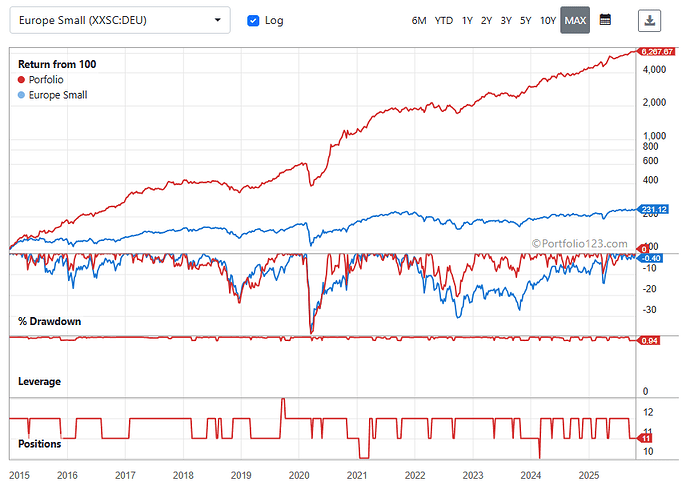This screenshot has width=690, height=493.
Task: Select the 10Y range option
Action: (547, 20)
